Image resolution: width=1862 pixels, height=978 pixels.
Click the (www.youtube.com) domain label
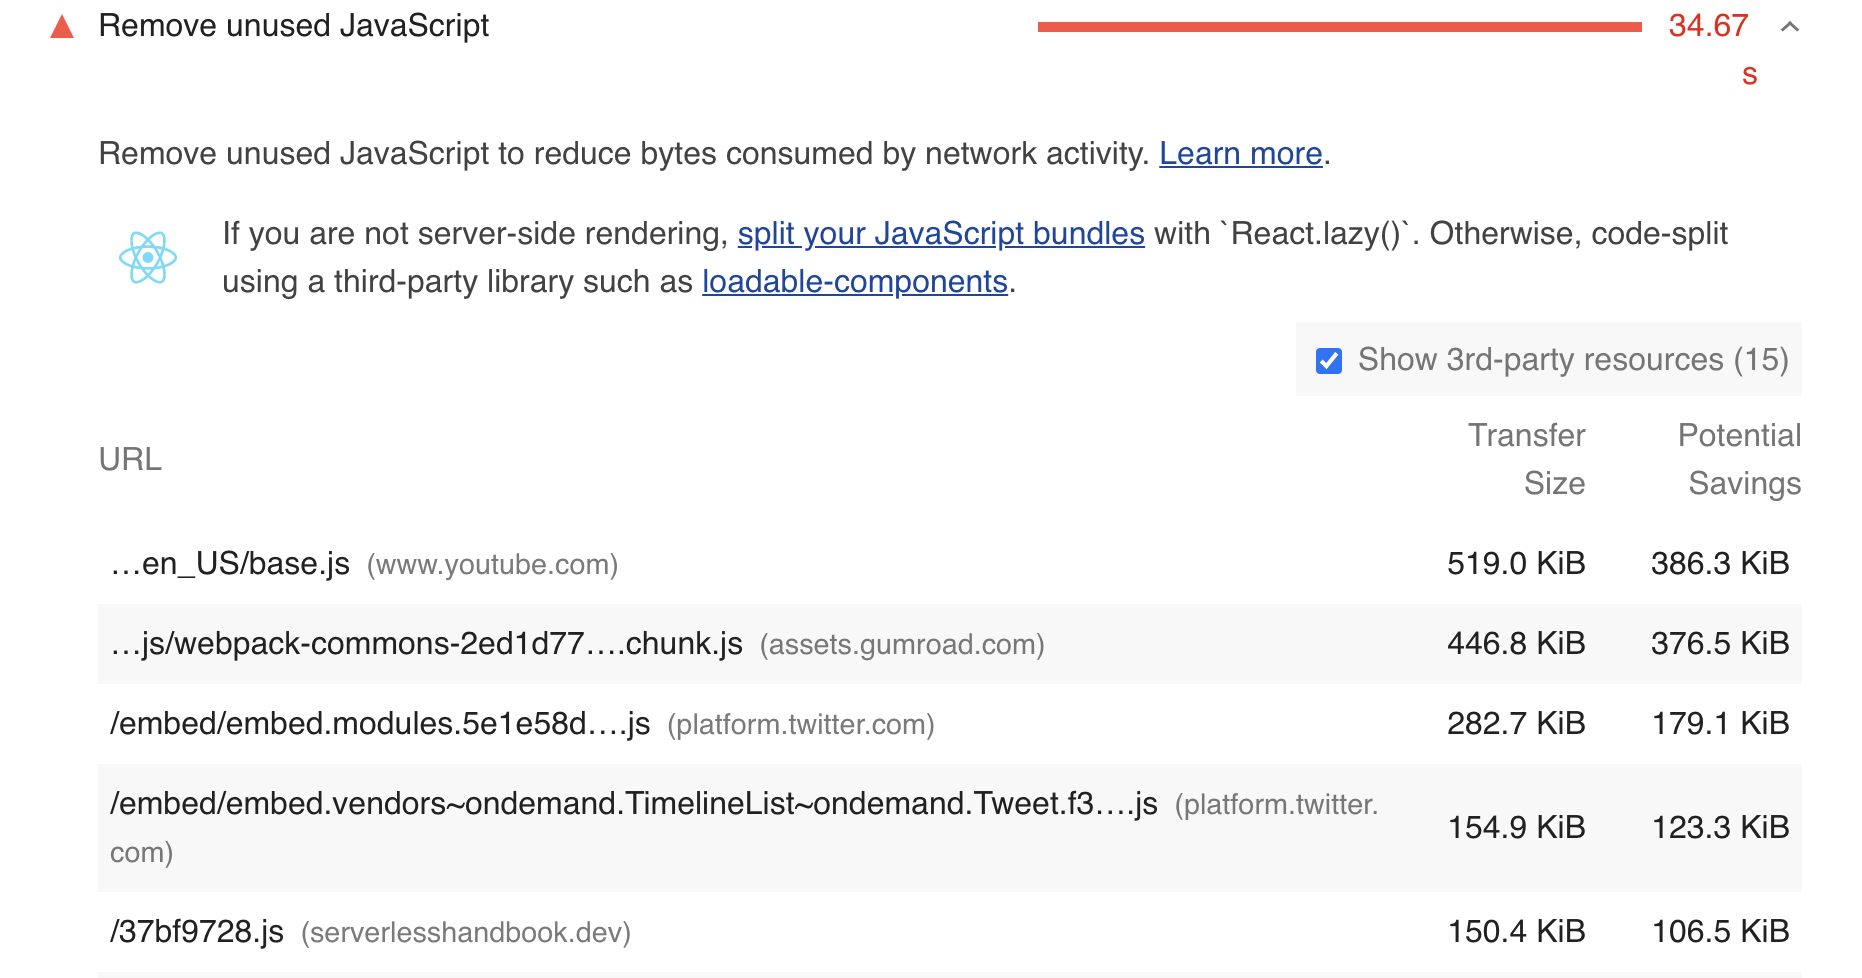(493, 565)
